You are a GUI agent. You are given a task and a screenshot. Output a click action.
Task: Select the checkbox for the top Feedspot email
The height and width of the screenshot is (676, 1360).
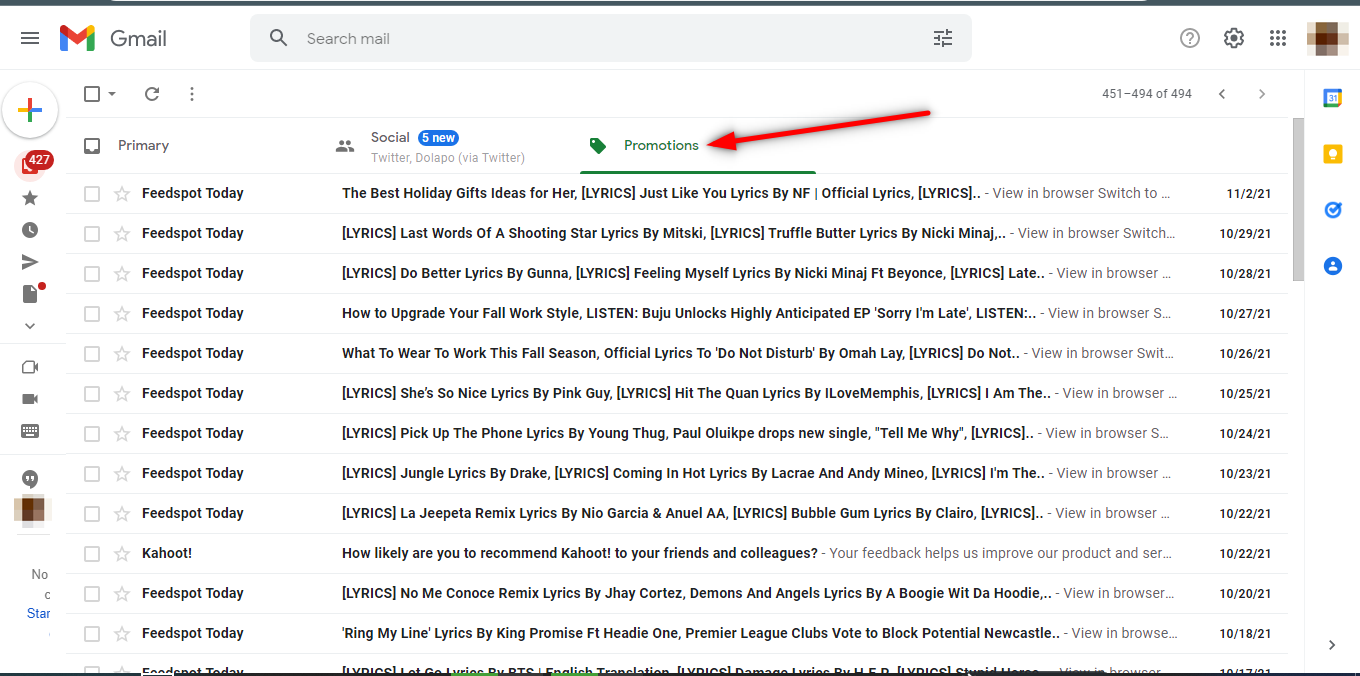coord(90,193)
